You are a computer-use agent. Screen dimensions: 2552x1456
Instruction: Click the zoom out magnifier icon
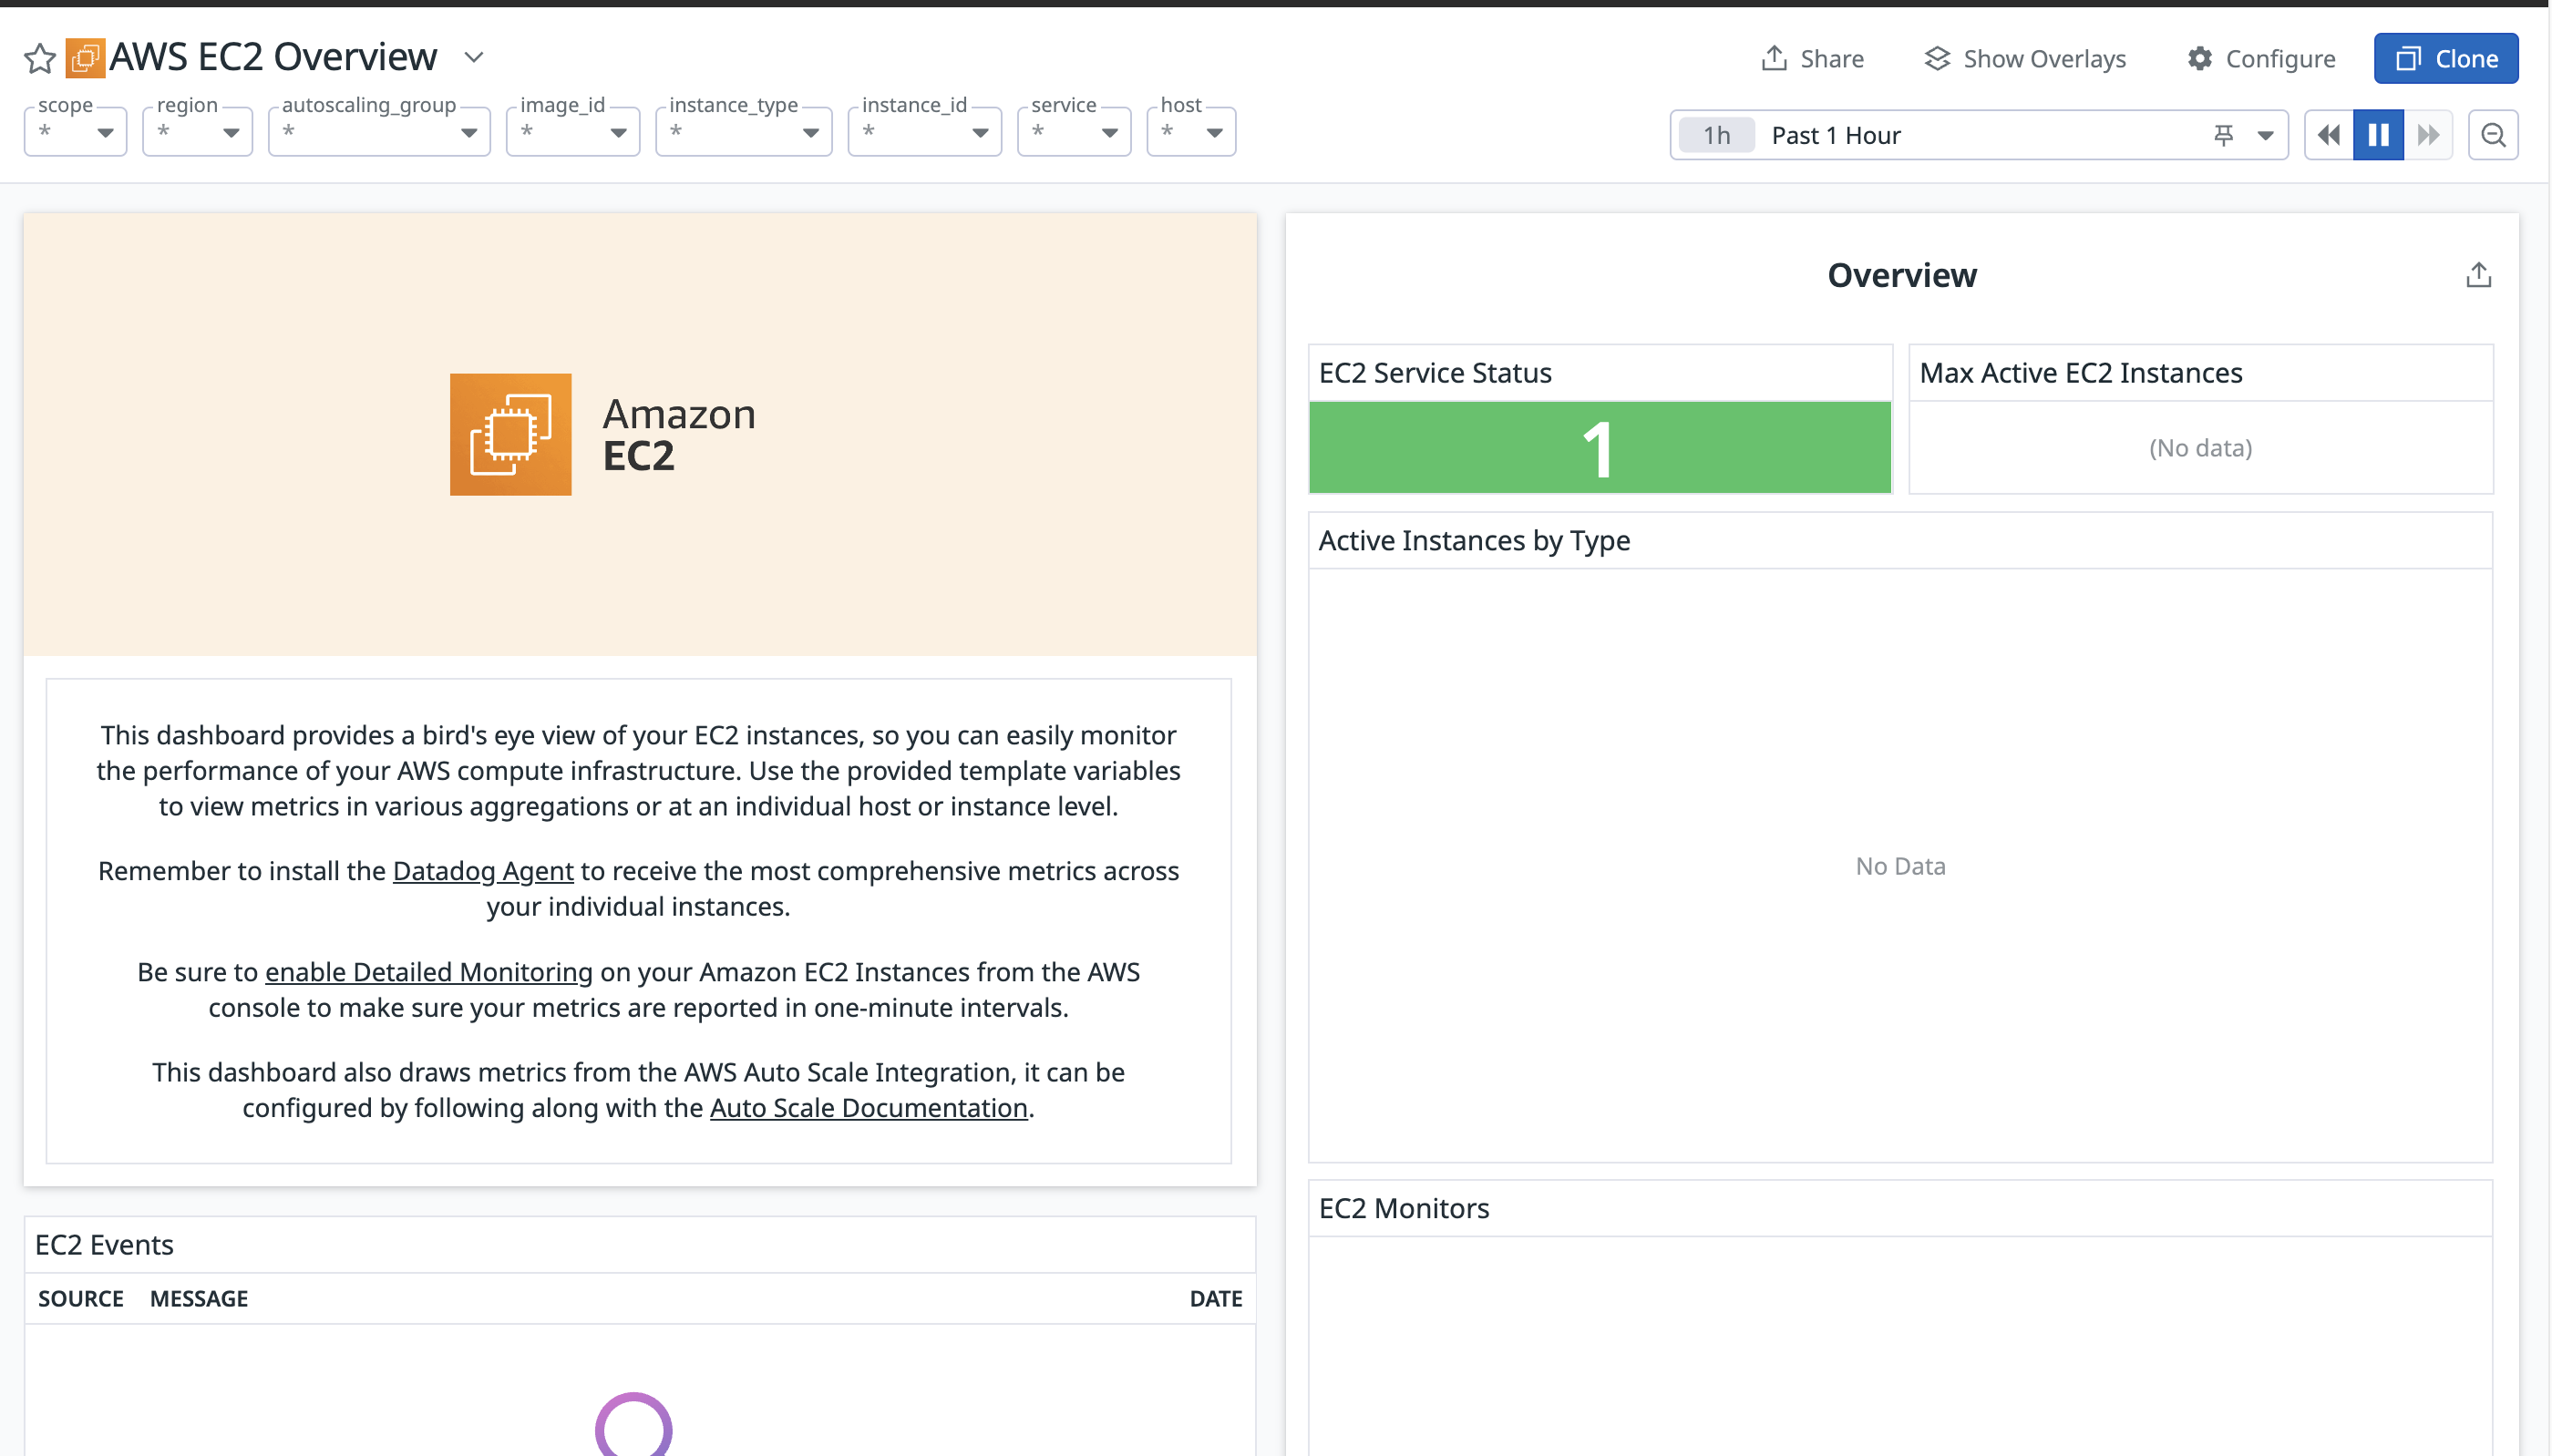pos(2493,135)
